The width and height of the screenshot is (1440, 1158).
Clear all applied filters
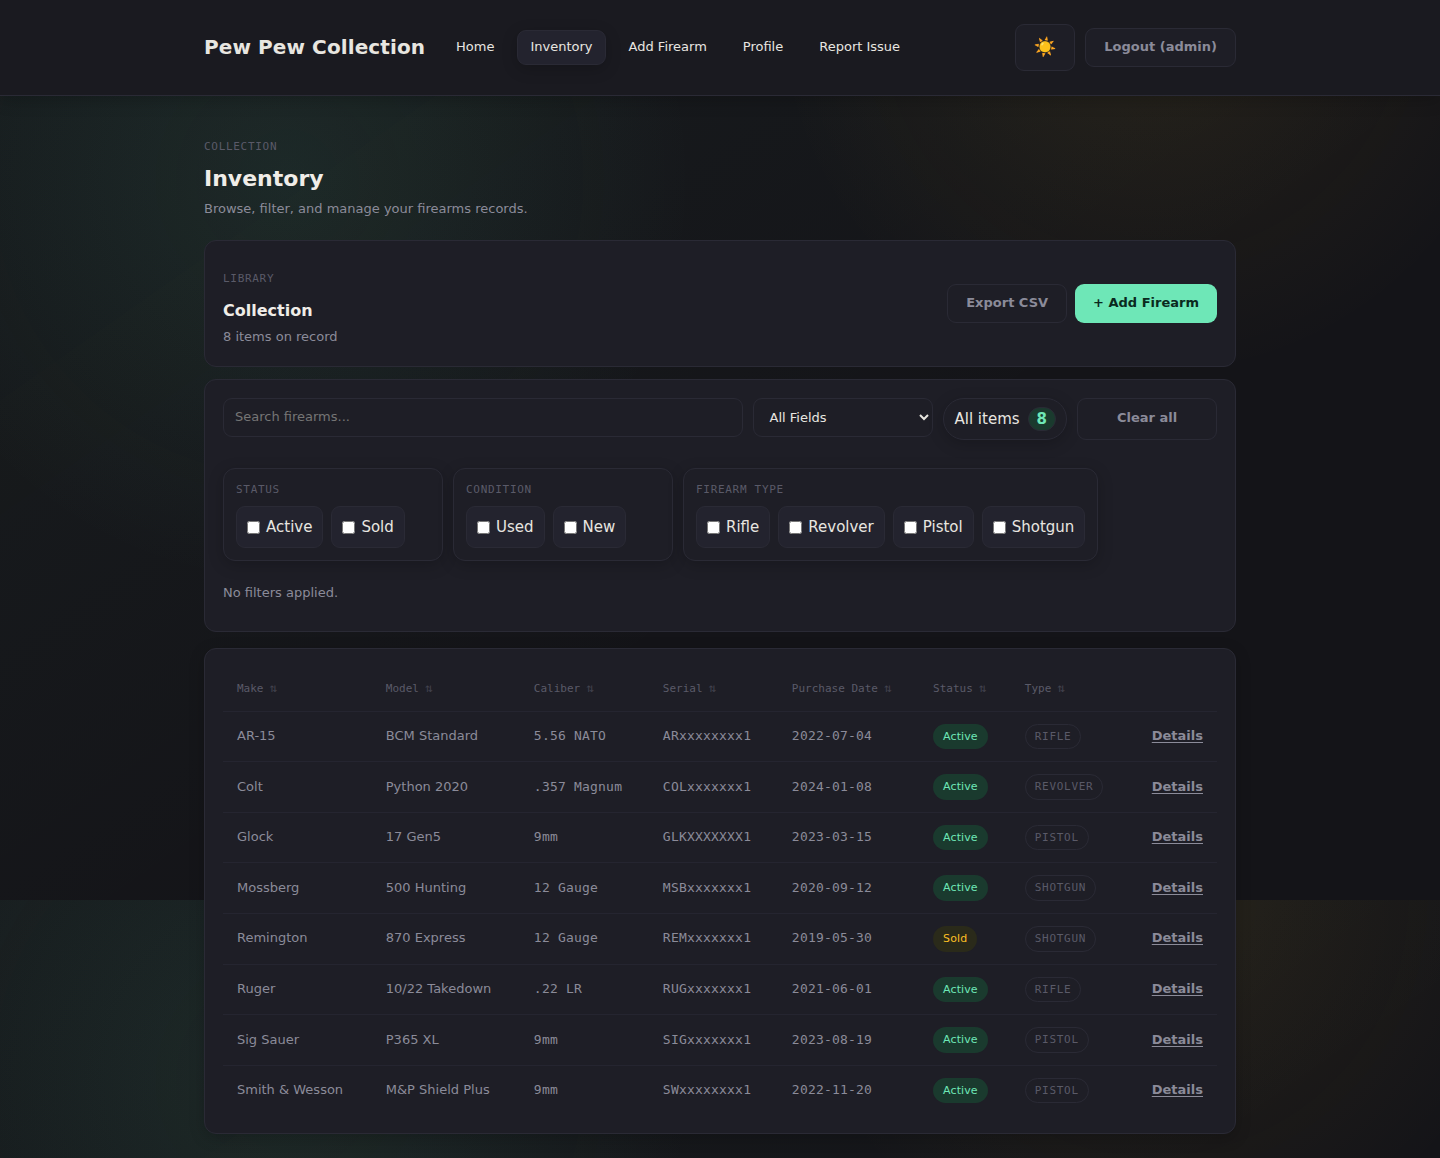pos(1146,418)
